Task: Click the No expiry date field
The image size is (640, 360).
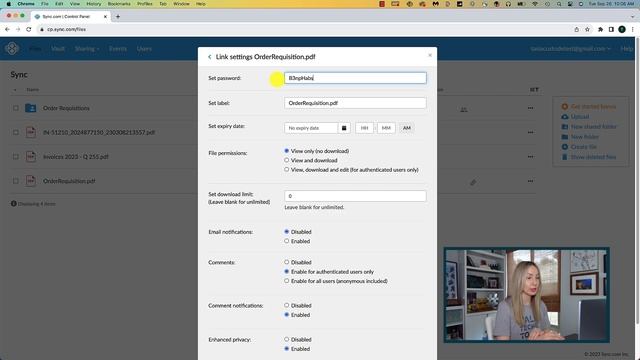Action: coord(311,128)
